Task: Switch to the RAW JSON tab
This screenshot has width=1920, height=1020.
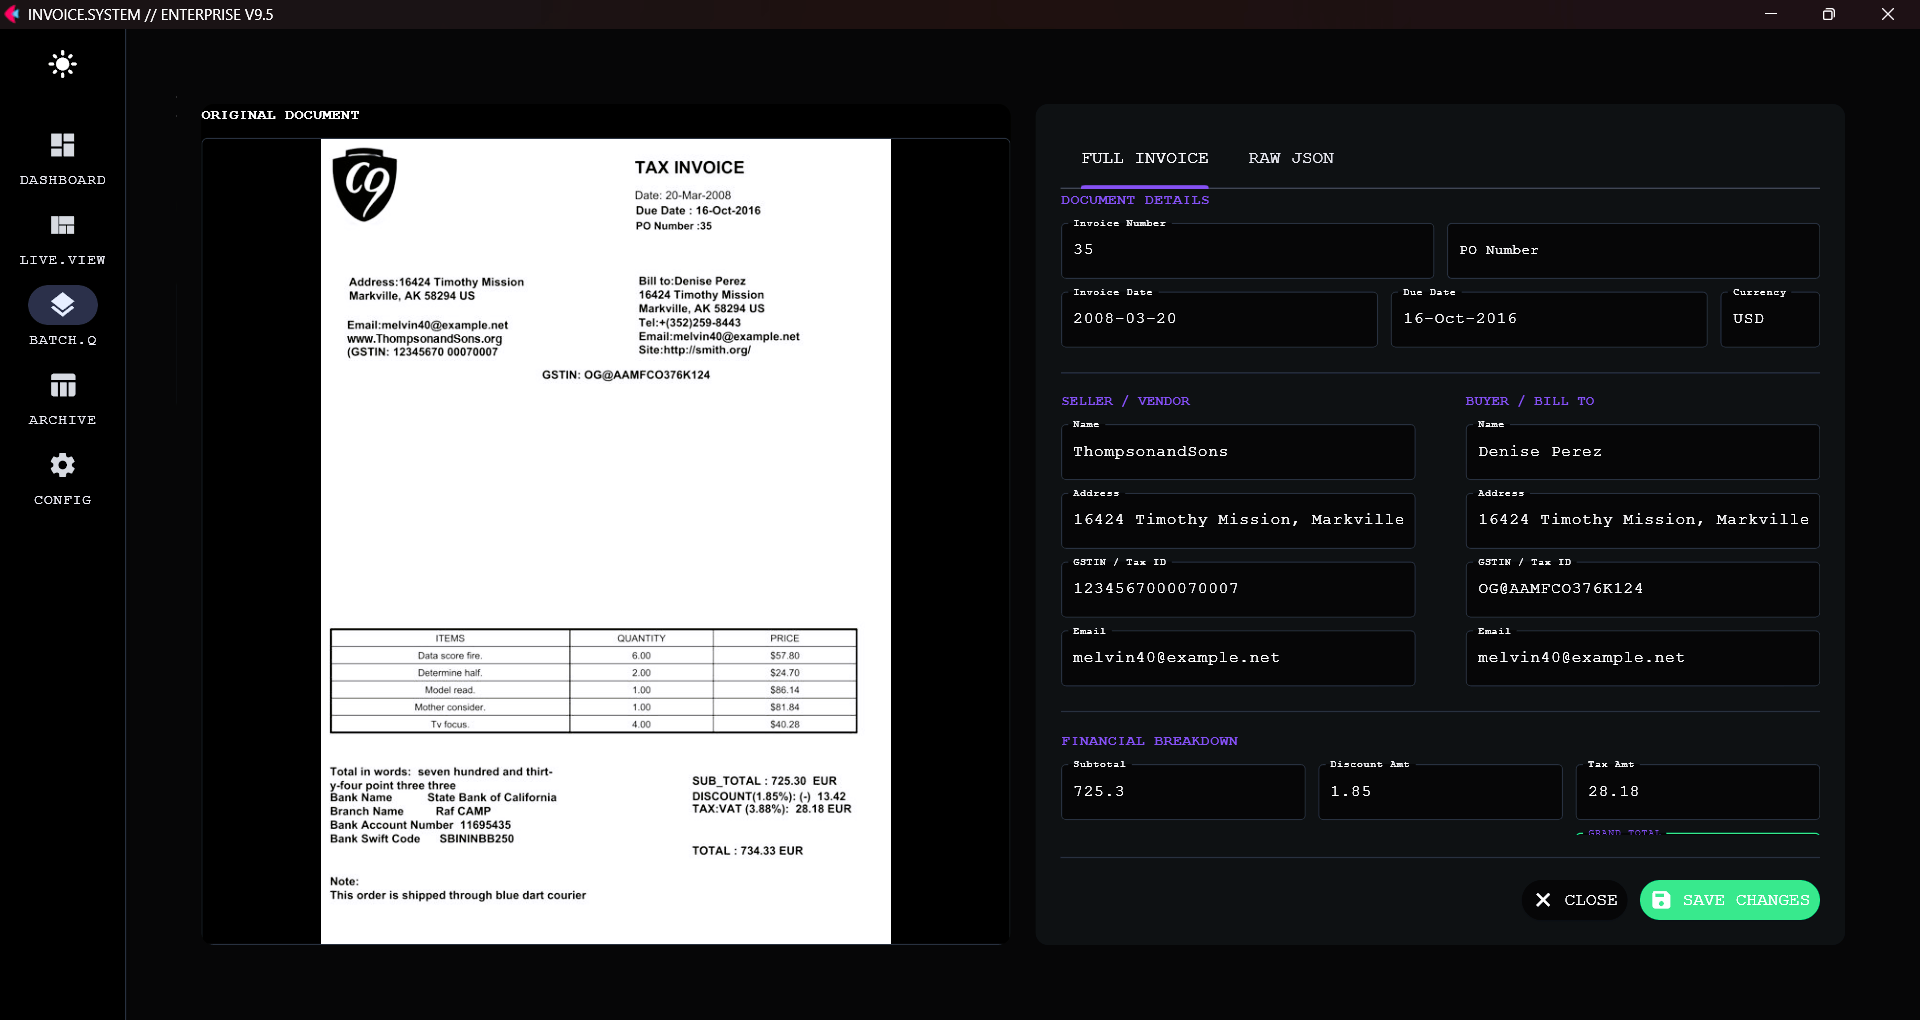Action: tap(1290, 158)
